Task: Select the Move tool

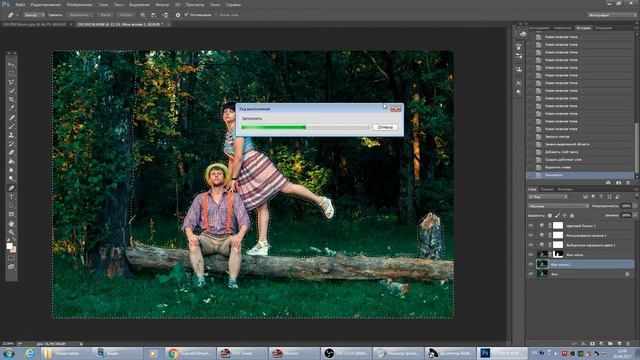Action: coord(11,65)
